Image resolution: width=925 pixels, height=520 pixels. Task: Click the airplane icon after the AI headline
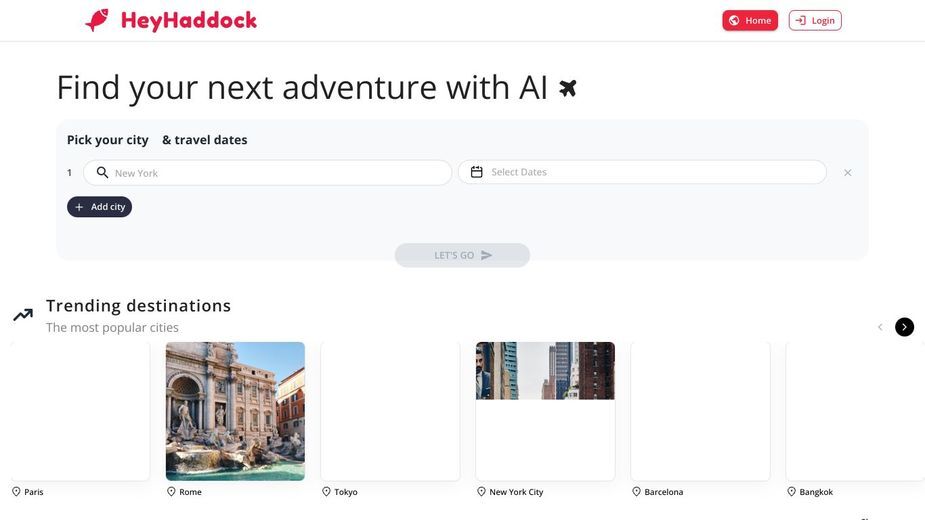pyautogui.click(x=568, y=89)
